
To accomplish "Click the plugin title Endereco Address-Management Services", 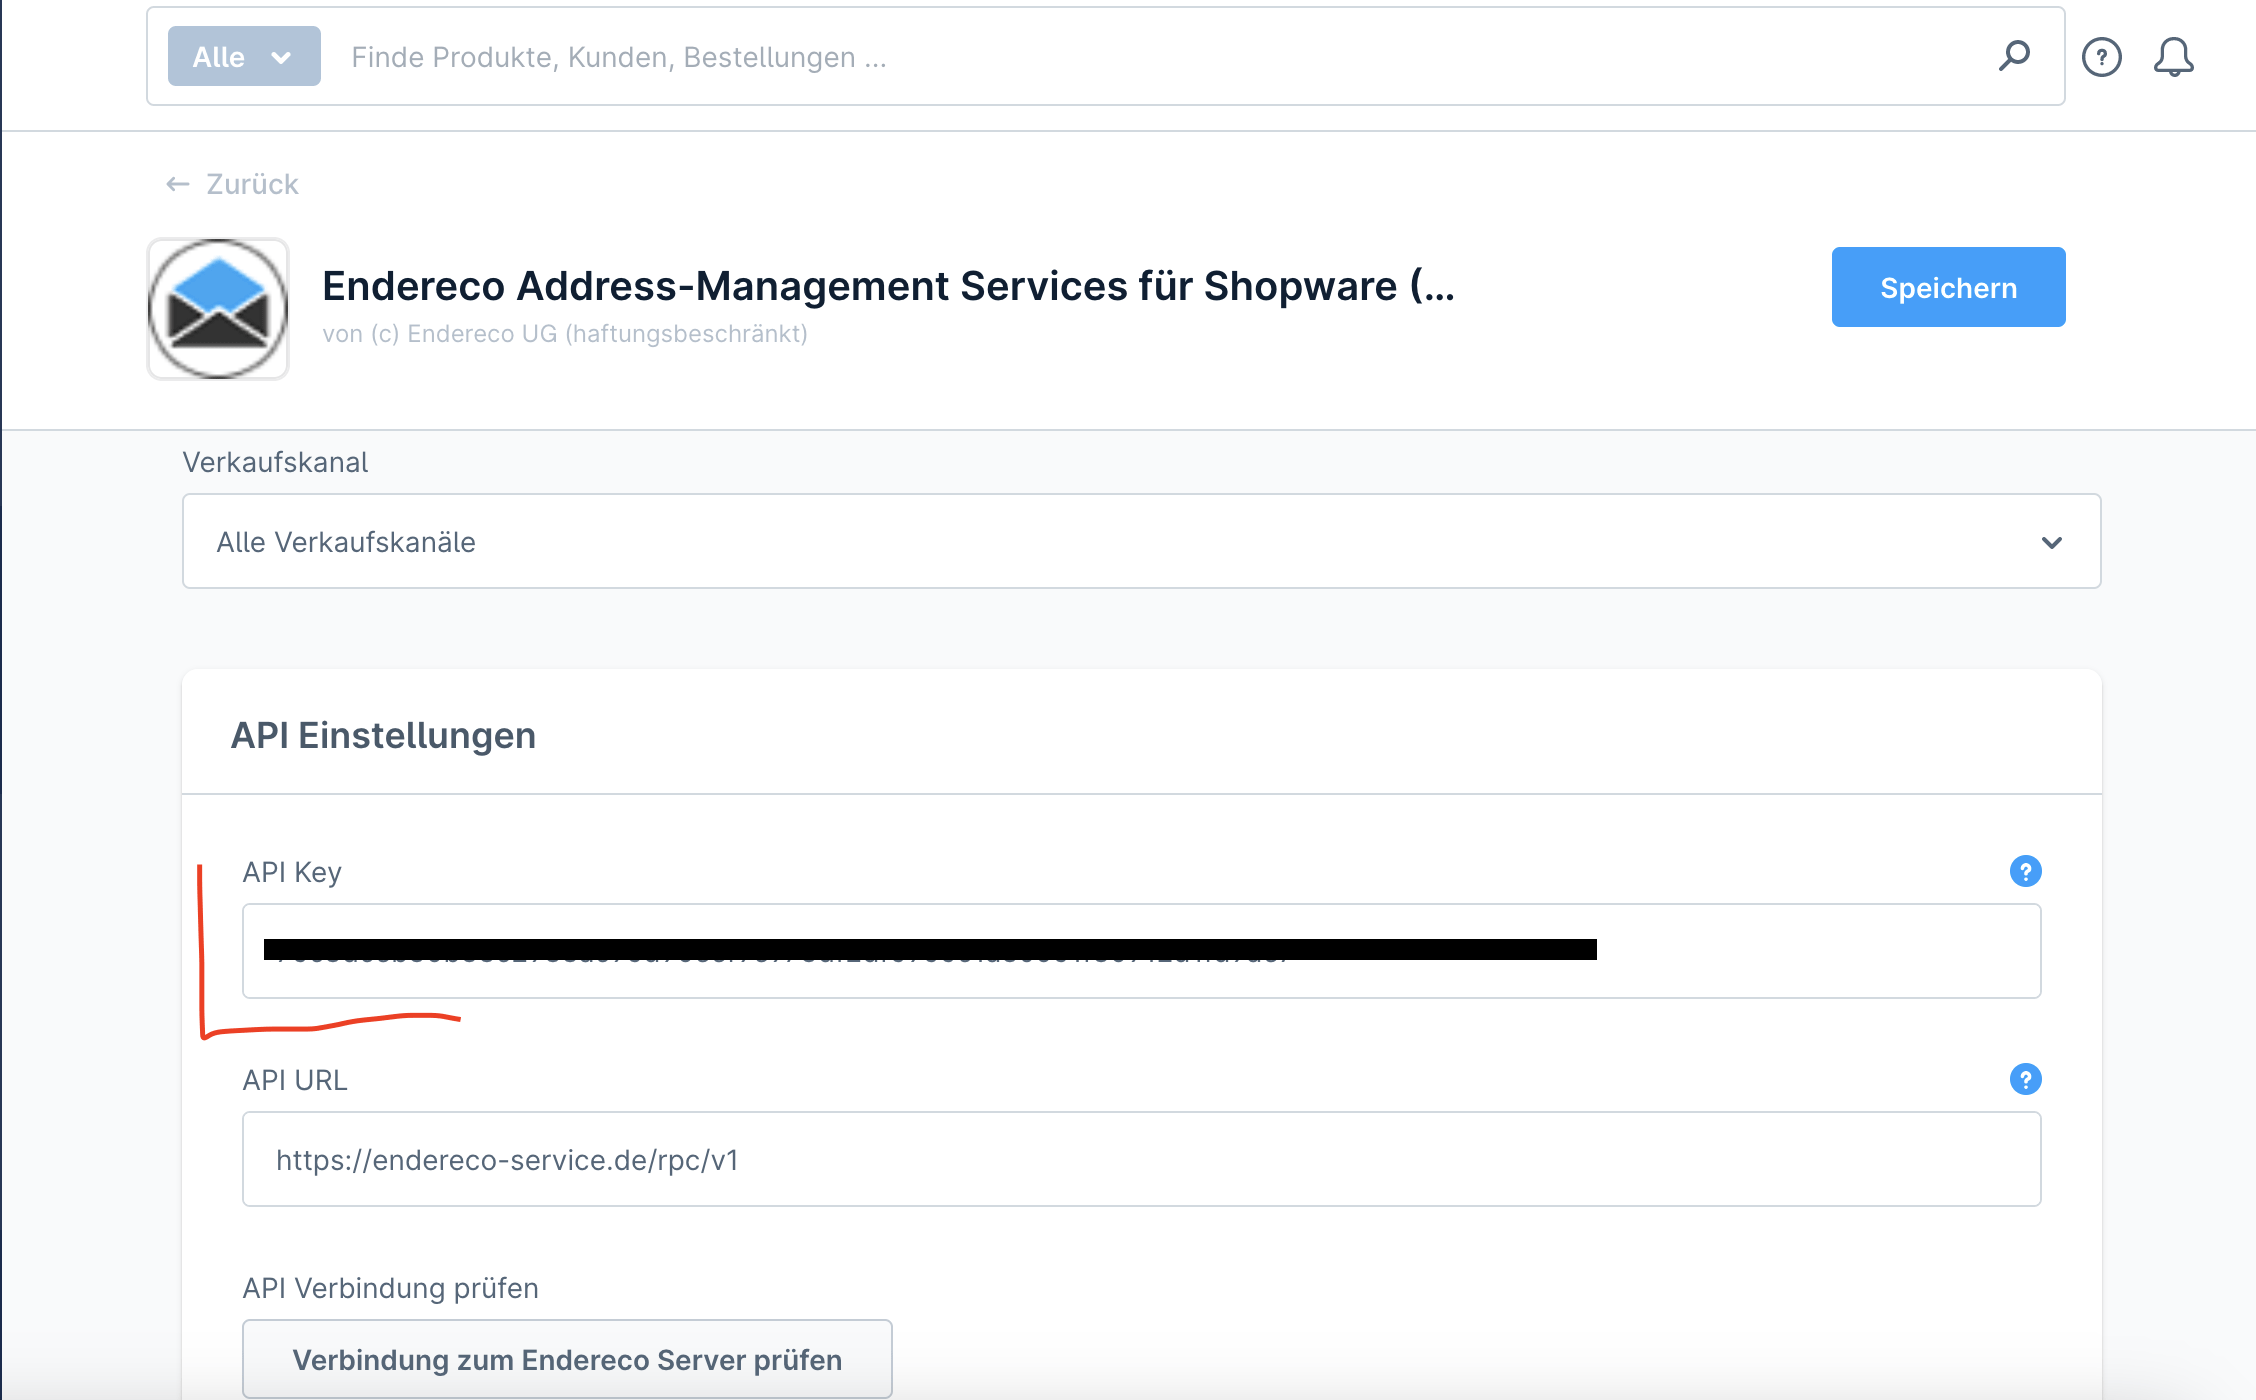I will pos(888,286).
